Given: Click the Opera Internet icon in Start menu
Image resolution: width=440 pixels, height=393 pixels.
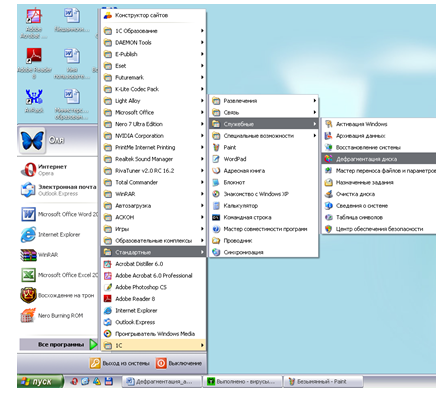Looking at the screenshot, I should pos(28,170).
